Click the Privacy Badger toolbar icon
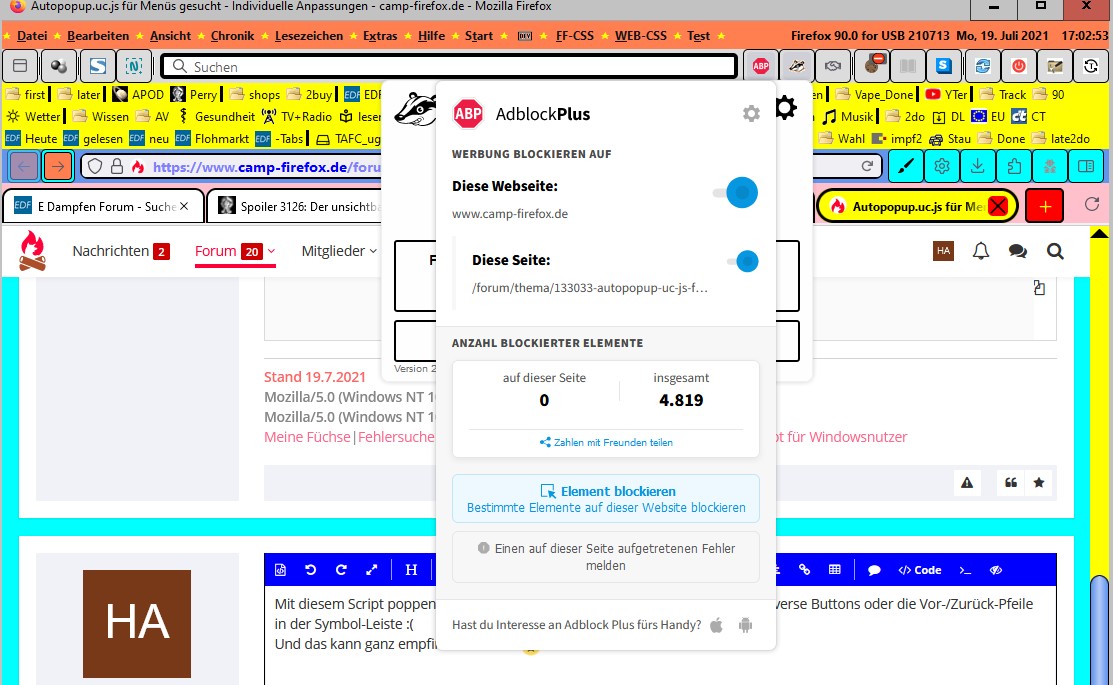The height and width of the screenshot is (685, 1113). (x=796, y=67)
